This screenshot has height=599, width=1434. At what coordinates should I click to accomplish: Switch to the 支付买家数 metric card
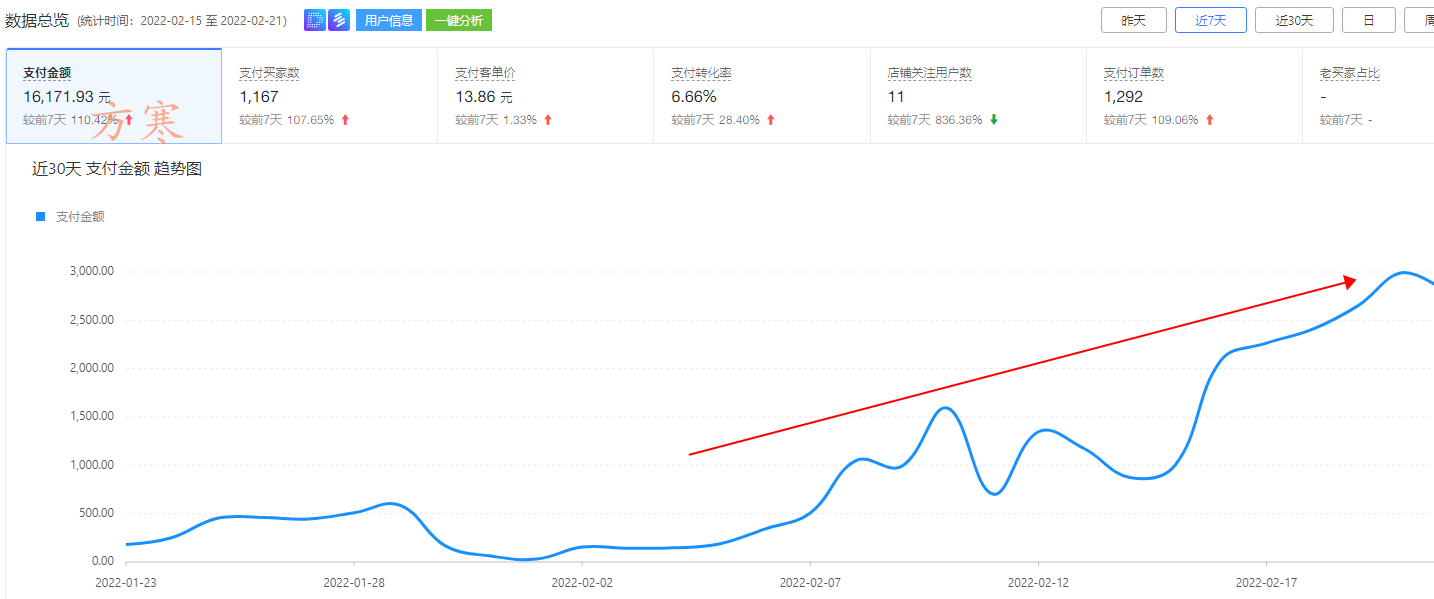pyautogui.click(x=329, y=96)
